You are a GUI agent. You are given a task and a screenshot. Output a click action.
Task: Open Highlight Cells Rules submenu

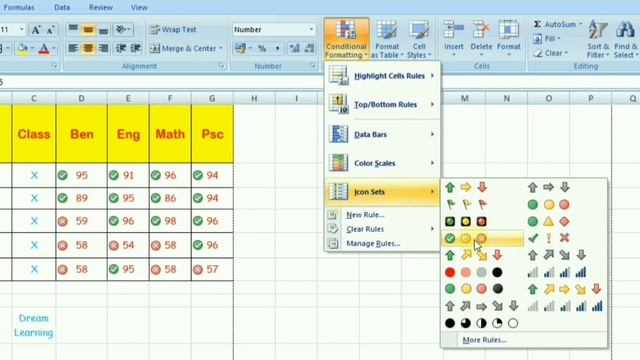tap(382, 76)
